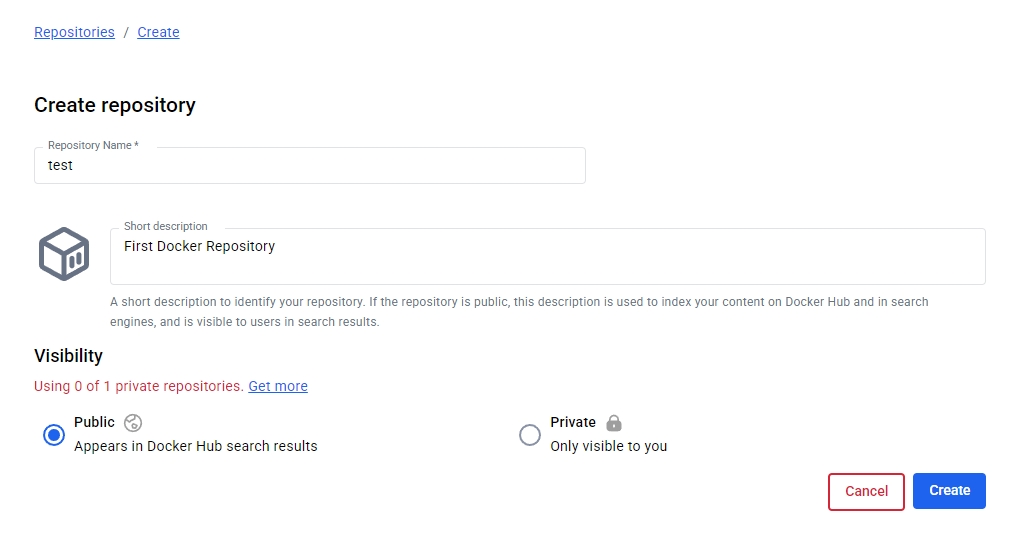
Task: Click the blue Create button
Action: [x=949, y=491]
